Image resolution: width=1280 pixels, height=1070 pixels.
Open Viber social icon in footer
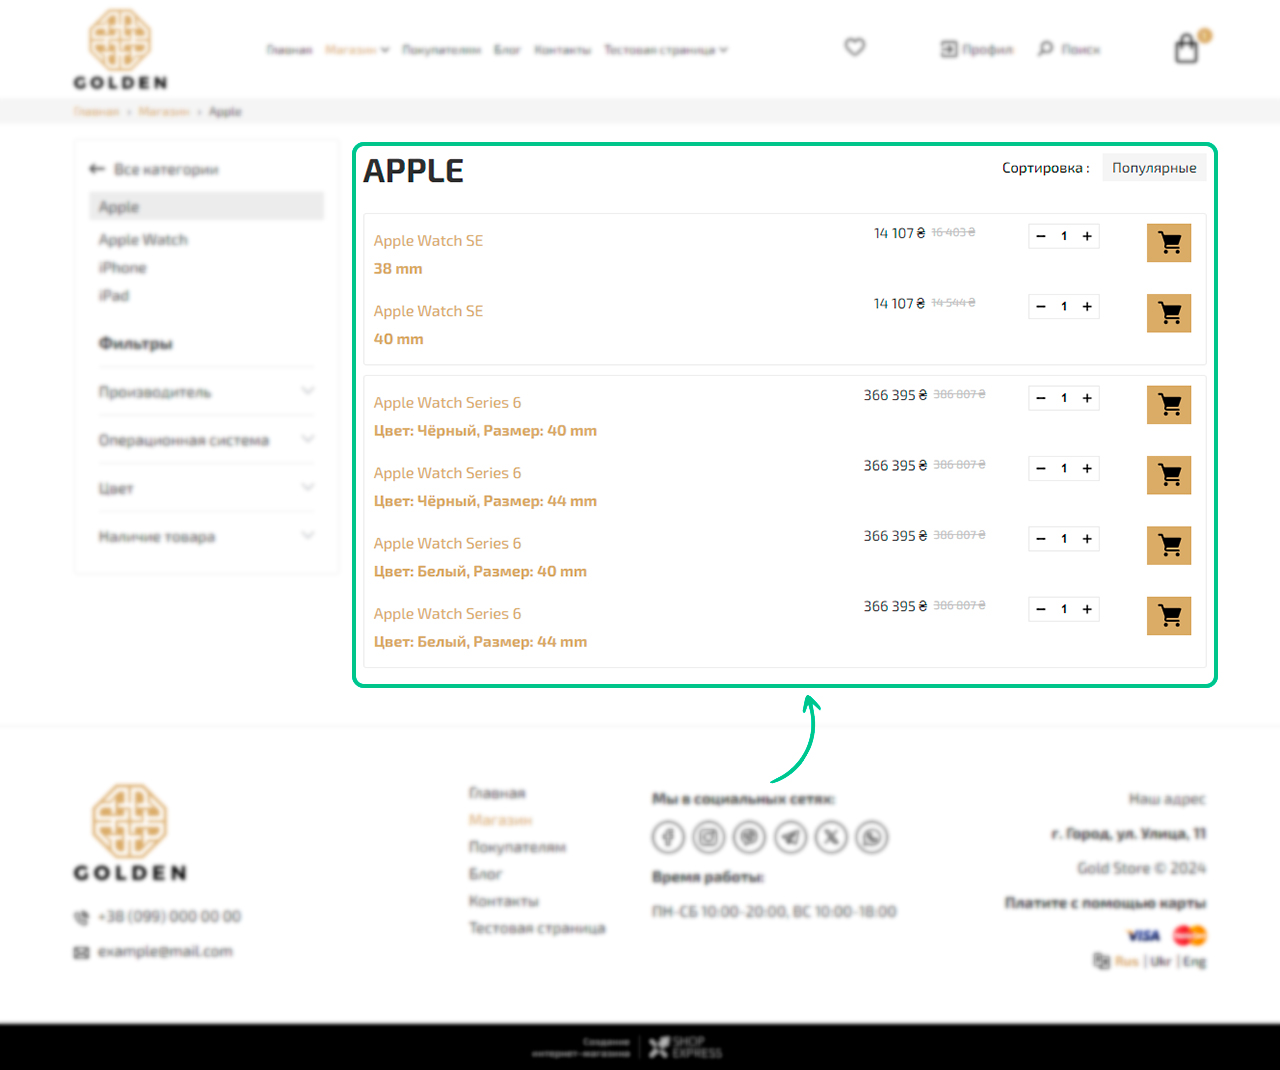tap(750, 837)
